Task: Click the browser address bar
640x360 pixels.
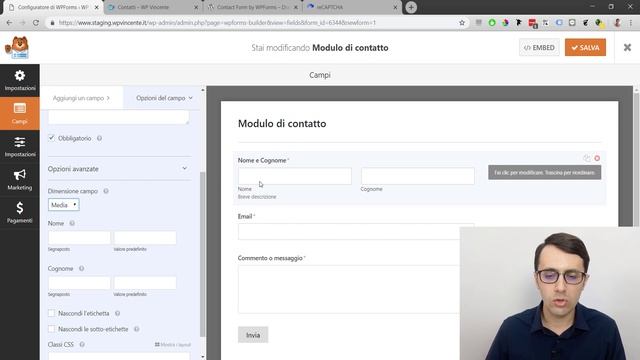Action: click(x=253, y=23)
